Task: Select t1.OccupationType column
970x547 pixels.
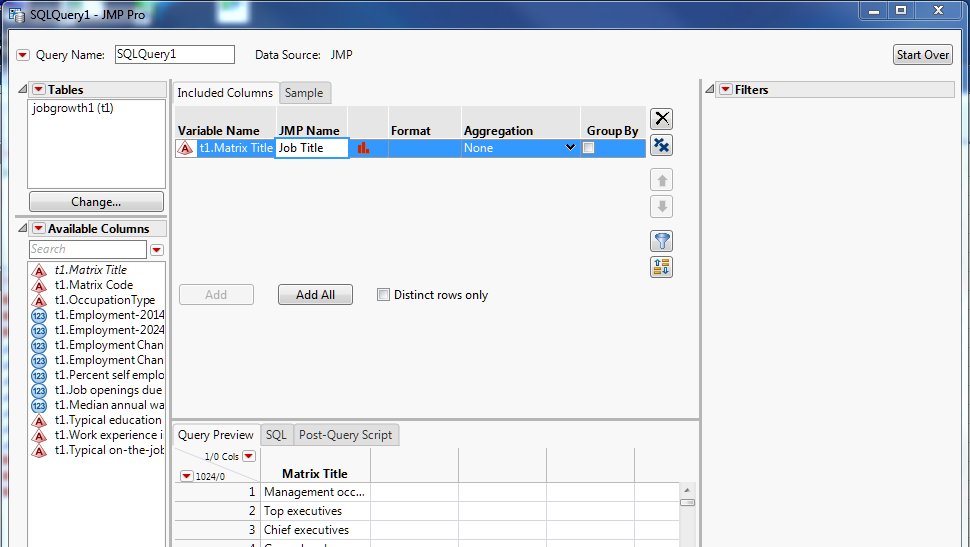Action: (x=105, y=299)
